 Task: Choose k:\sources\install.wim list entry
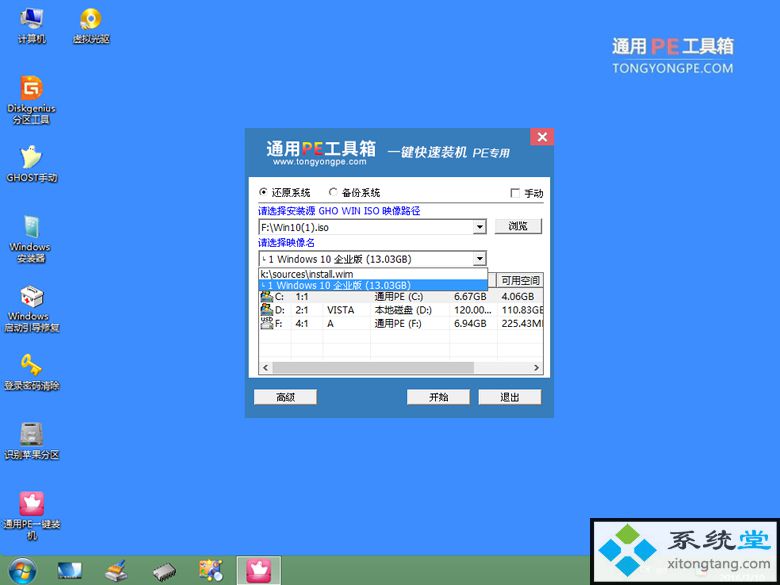tap(373, 274)
